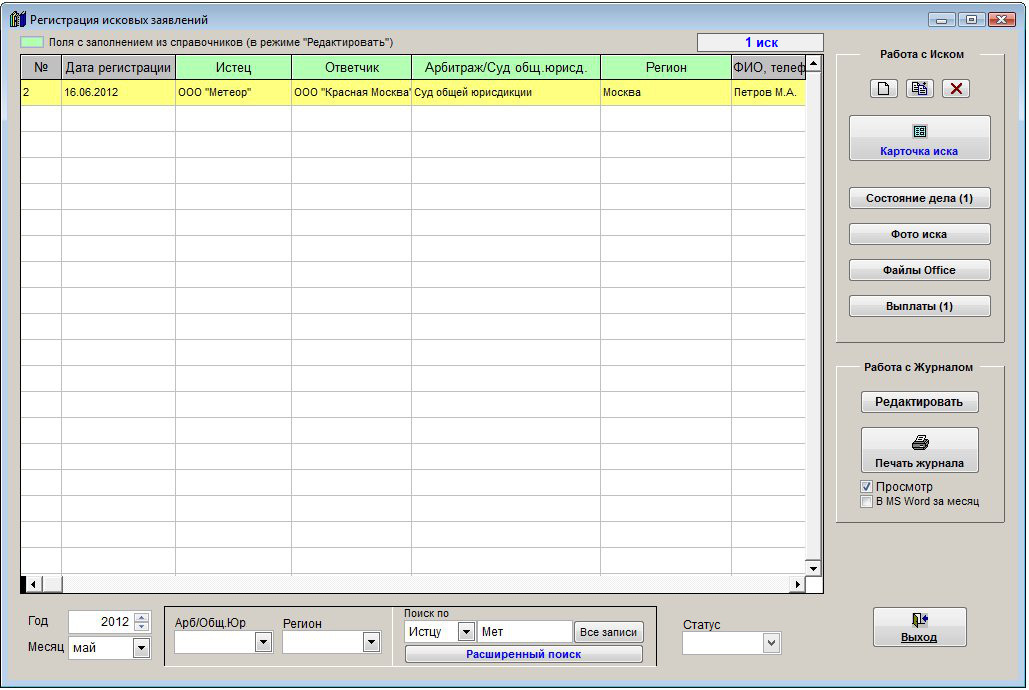1029x690 pixels.
Task: Click the application icon in the title bar
Action: click(18, 19)
